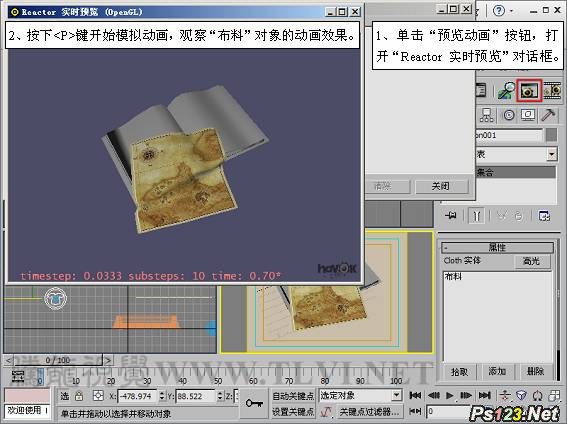Image resolution: width=567 pixels, height=424 pixels.
Task: Play the animation
Action: [449, 395]
